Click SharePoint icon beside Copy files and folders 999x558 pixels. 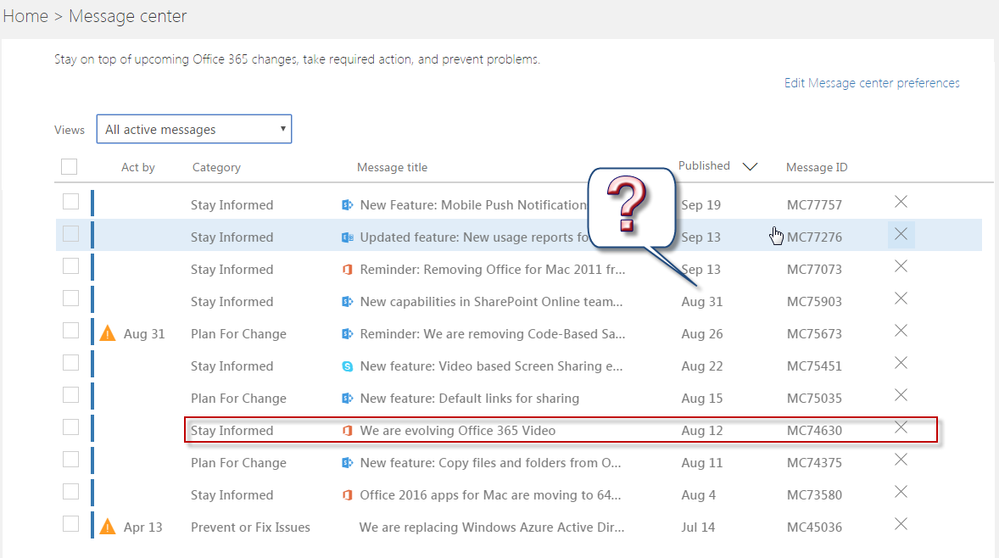click(347, 462)
